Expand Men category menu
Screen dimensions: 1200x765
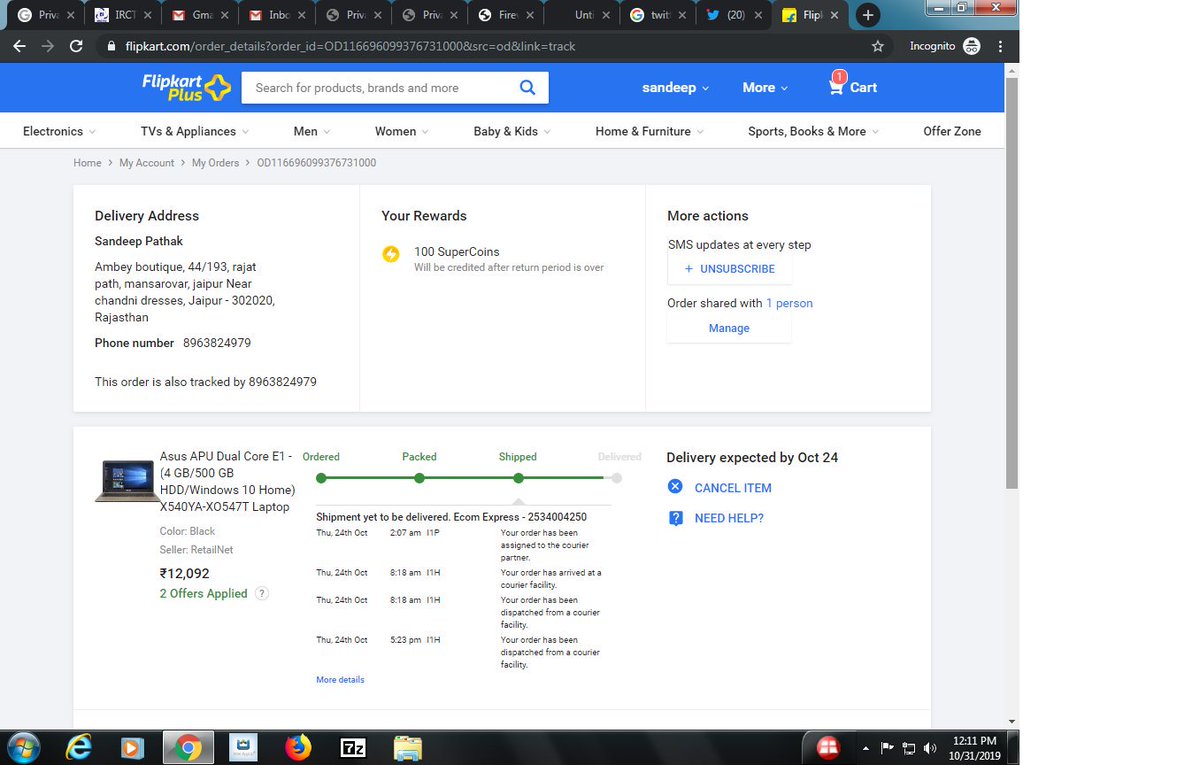[x=312, y=131]
